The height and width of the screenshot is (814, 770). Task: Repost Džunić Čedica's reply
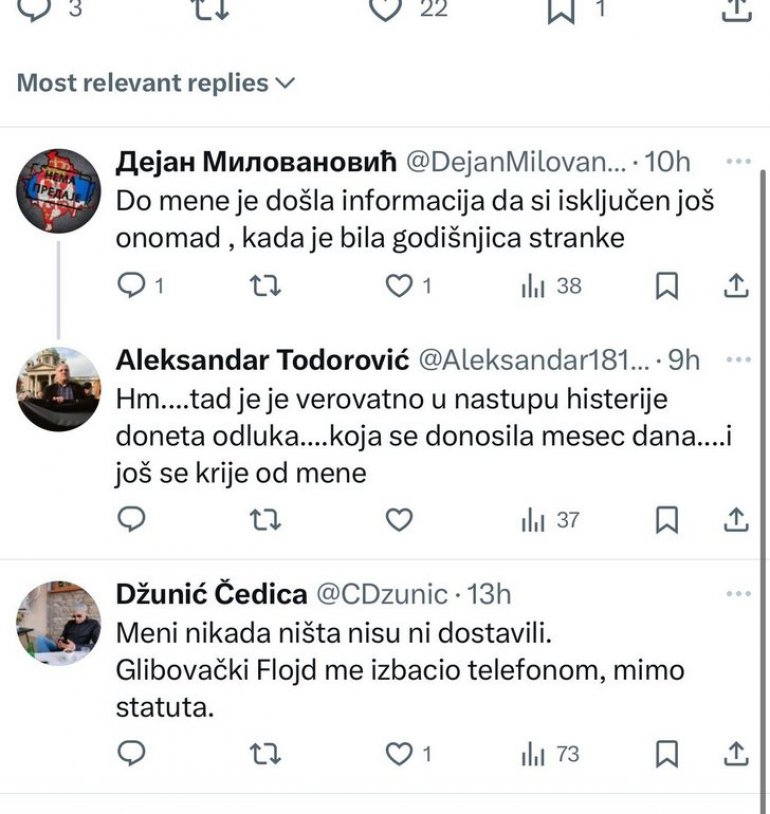pos(264,753)
